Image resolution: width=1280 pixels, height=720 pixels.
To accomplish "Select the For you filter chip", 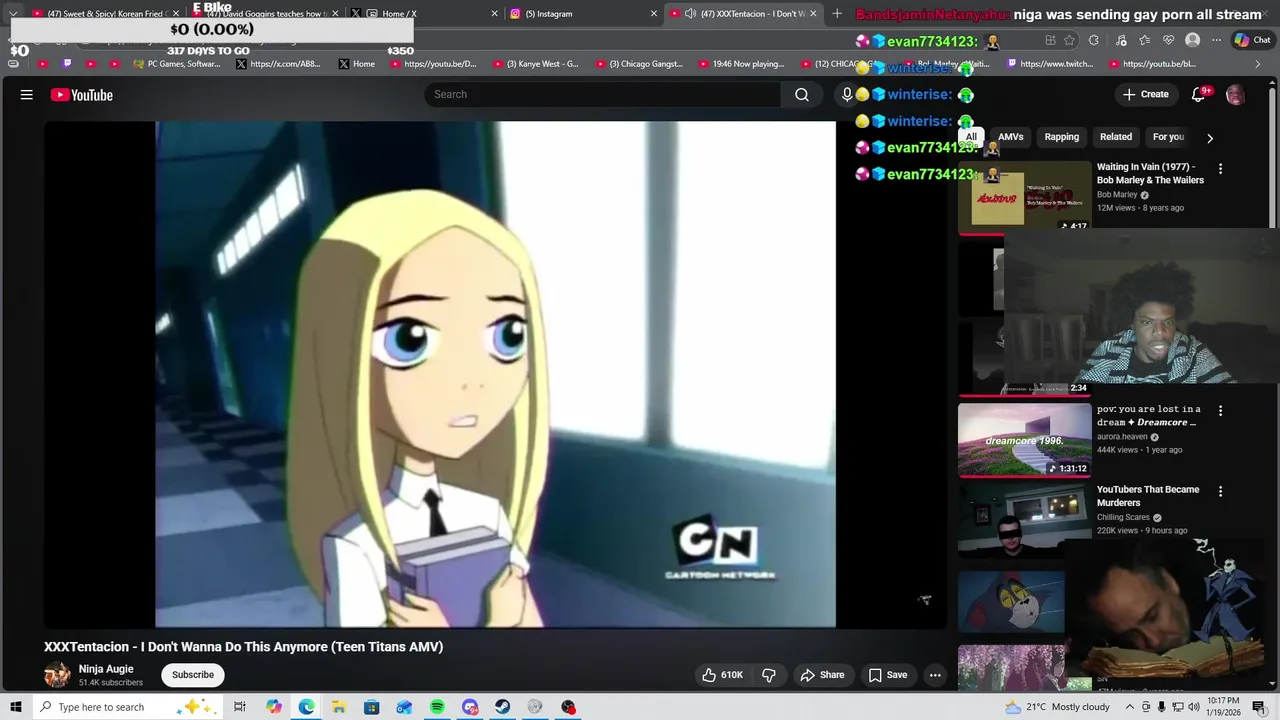I will [1168, 137].
